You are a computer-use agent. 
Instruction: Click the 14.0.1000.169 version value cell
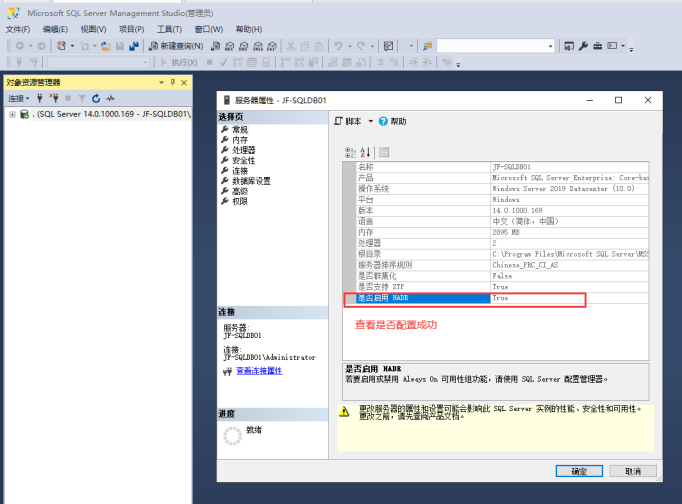pos(570,210)
